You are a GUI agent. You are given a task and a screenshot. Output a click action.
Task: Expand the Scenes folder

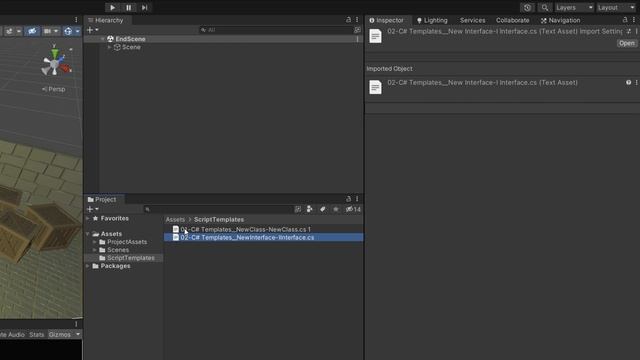tap(95, 250)
